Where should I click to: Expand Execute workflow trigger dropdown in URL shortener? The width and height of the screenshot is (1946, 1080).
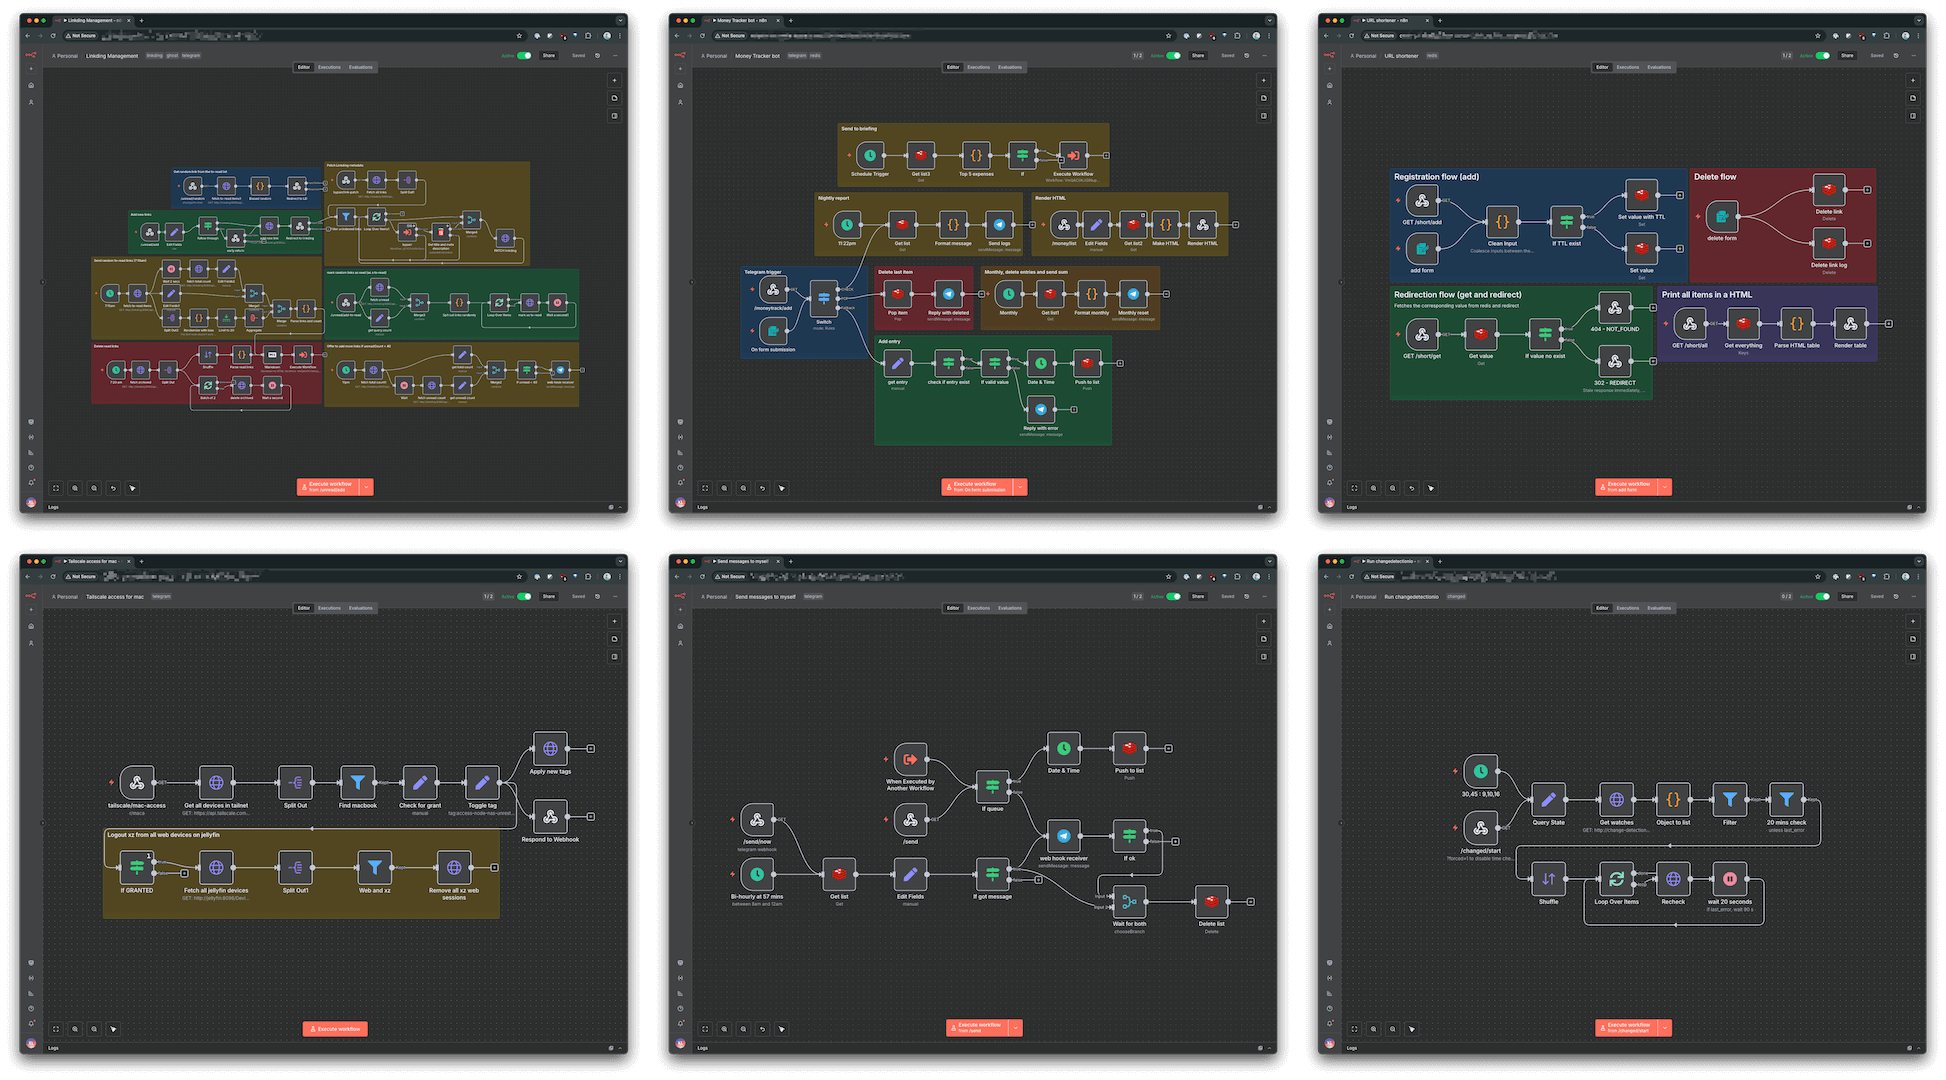point(1665,487)
